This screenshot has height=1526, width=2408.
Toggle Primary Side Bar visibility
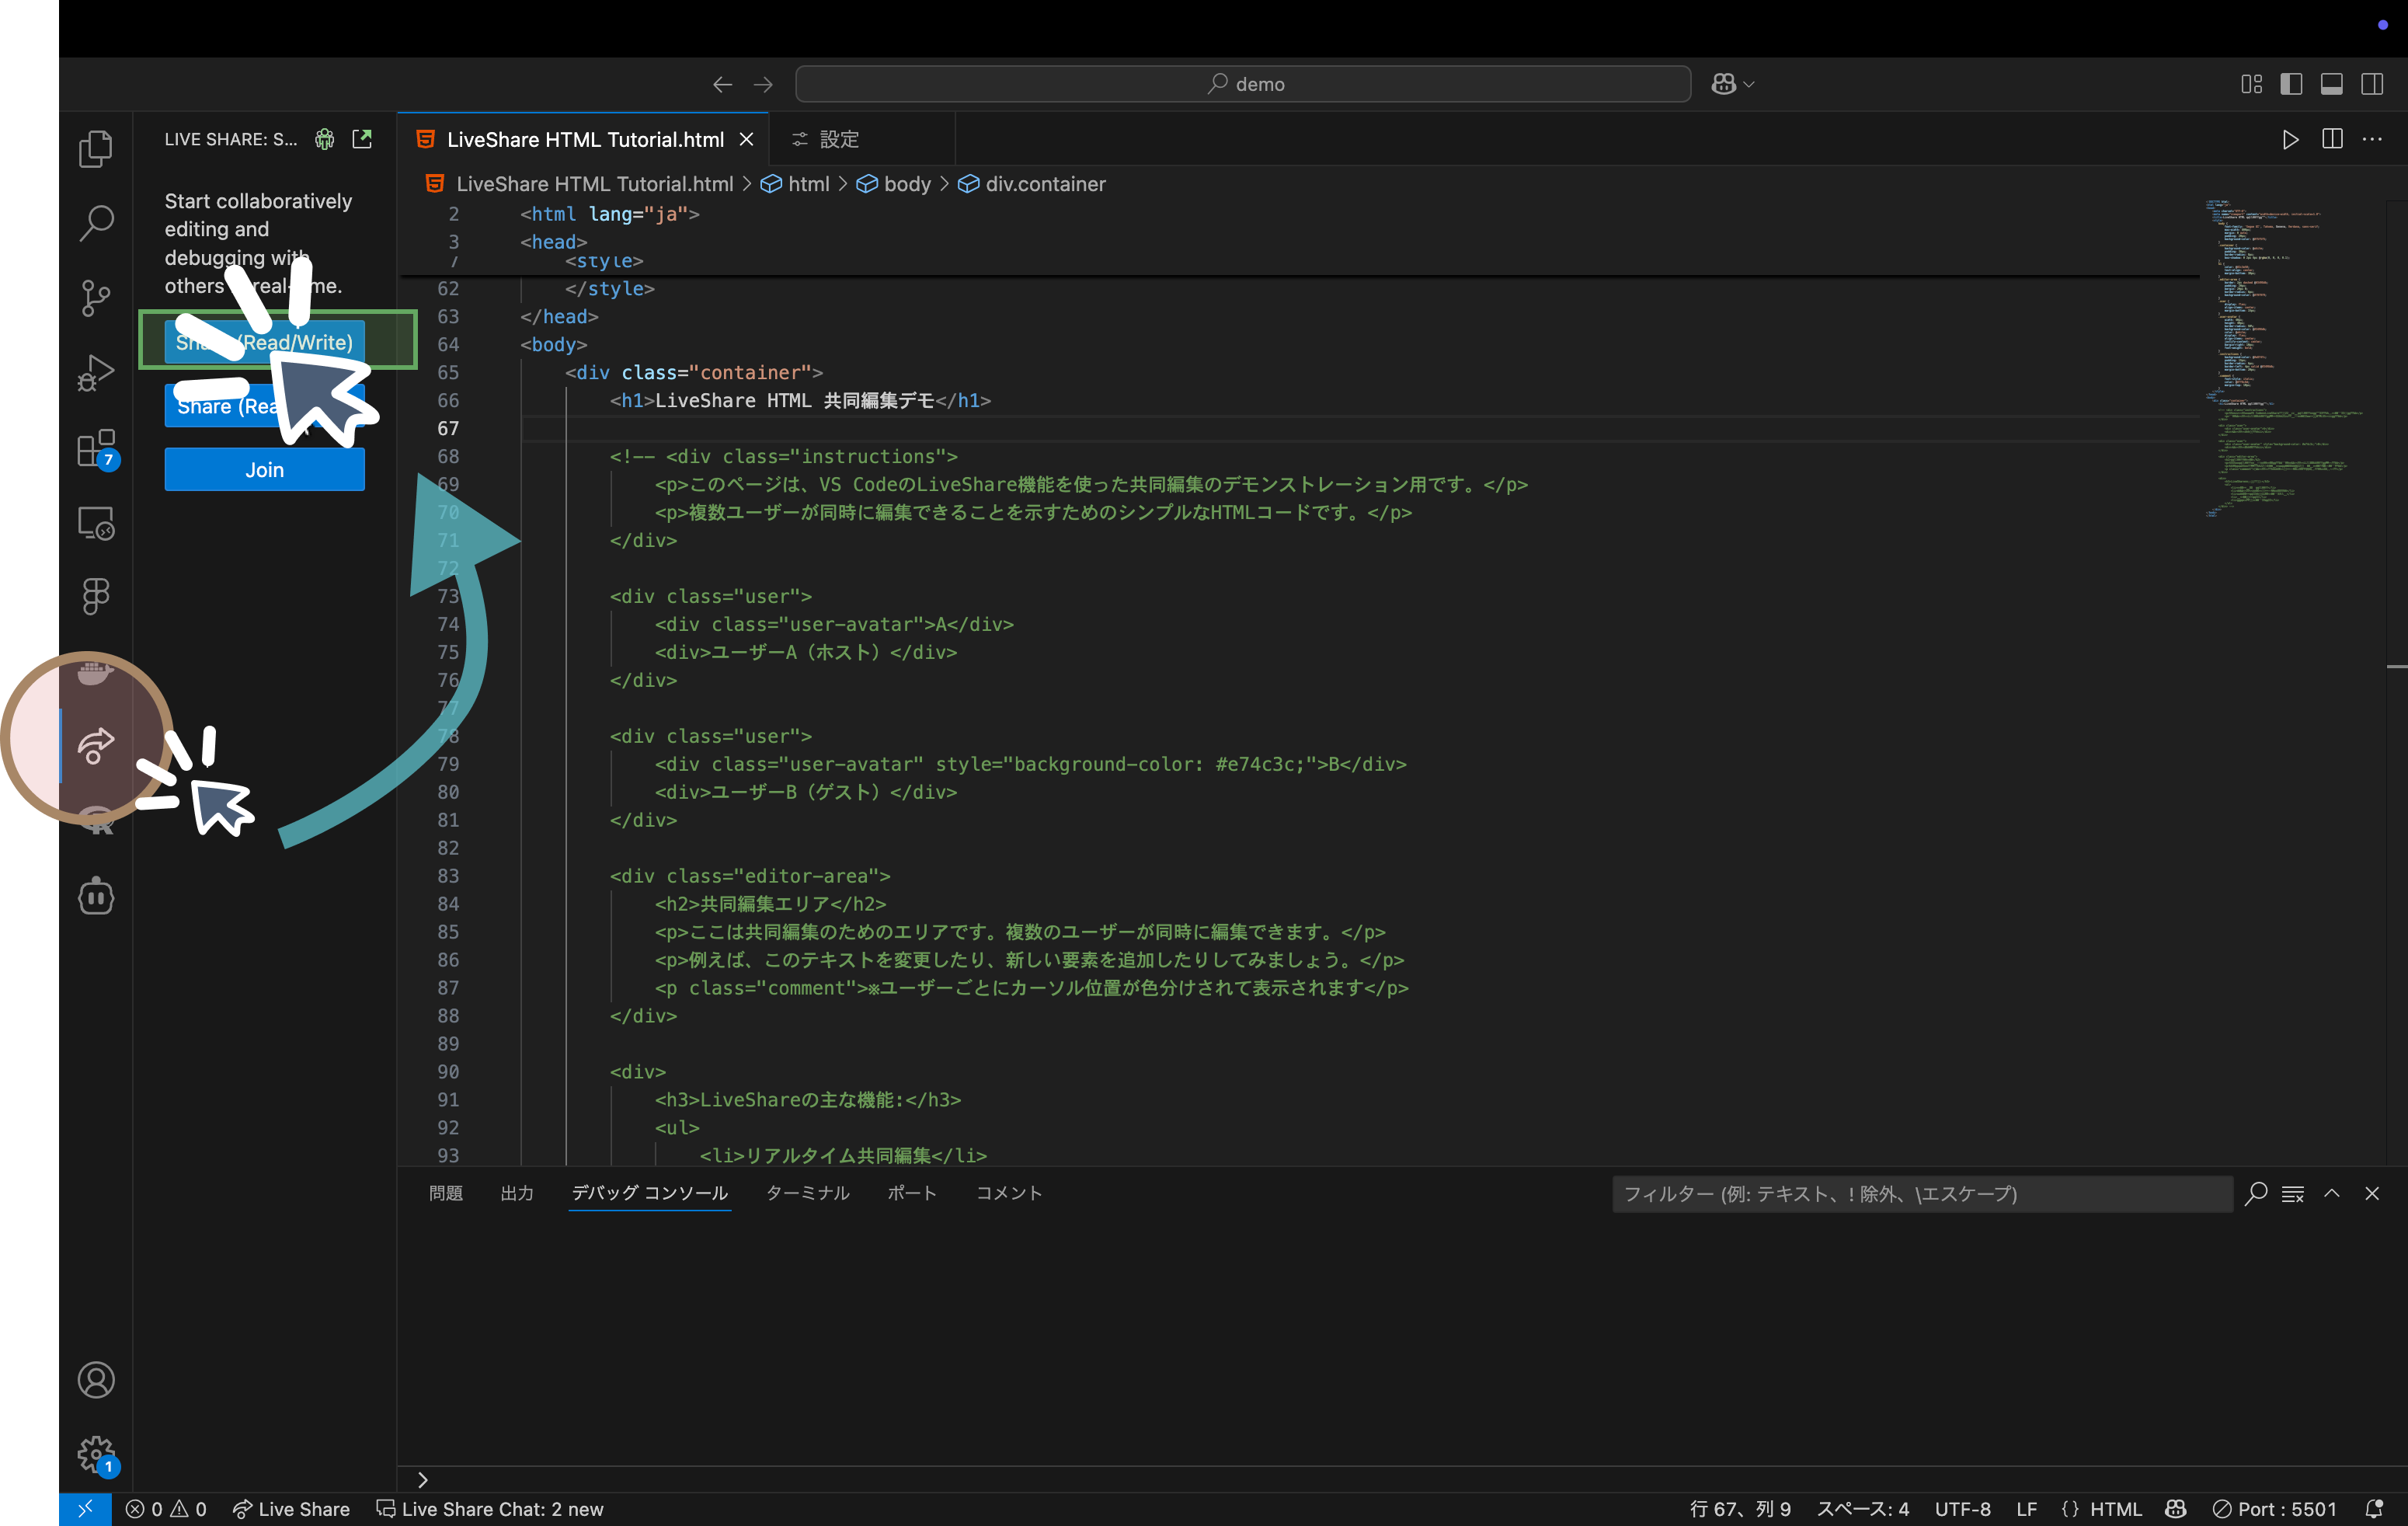[x=2291, y=84]
